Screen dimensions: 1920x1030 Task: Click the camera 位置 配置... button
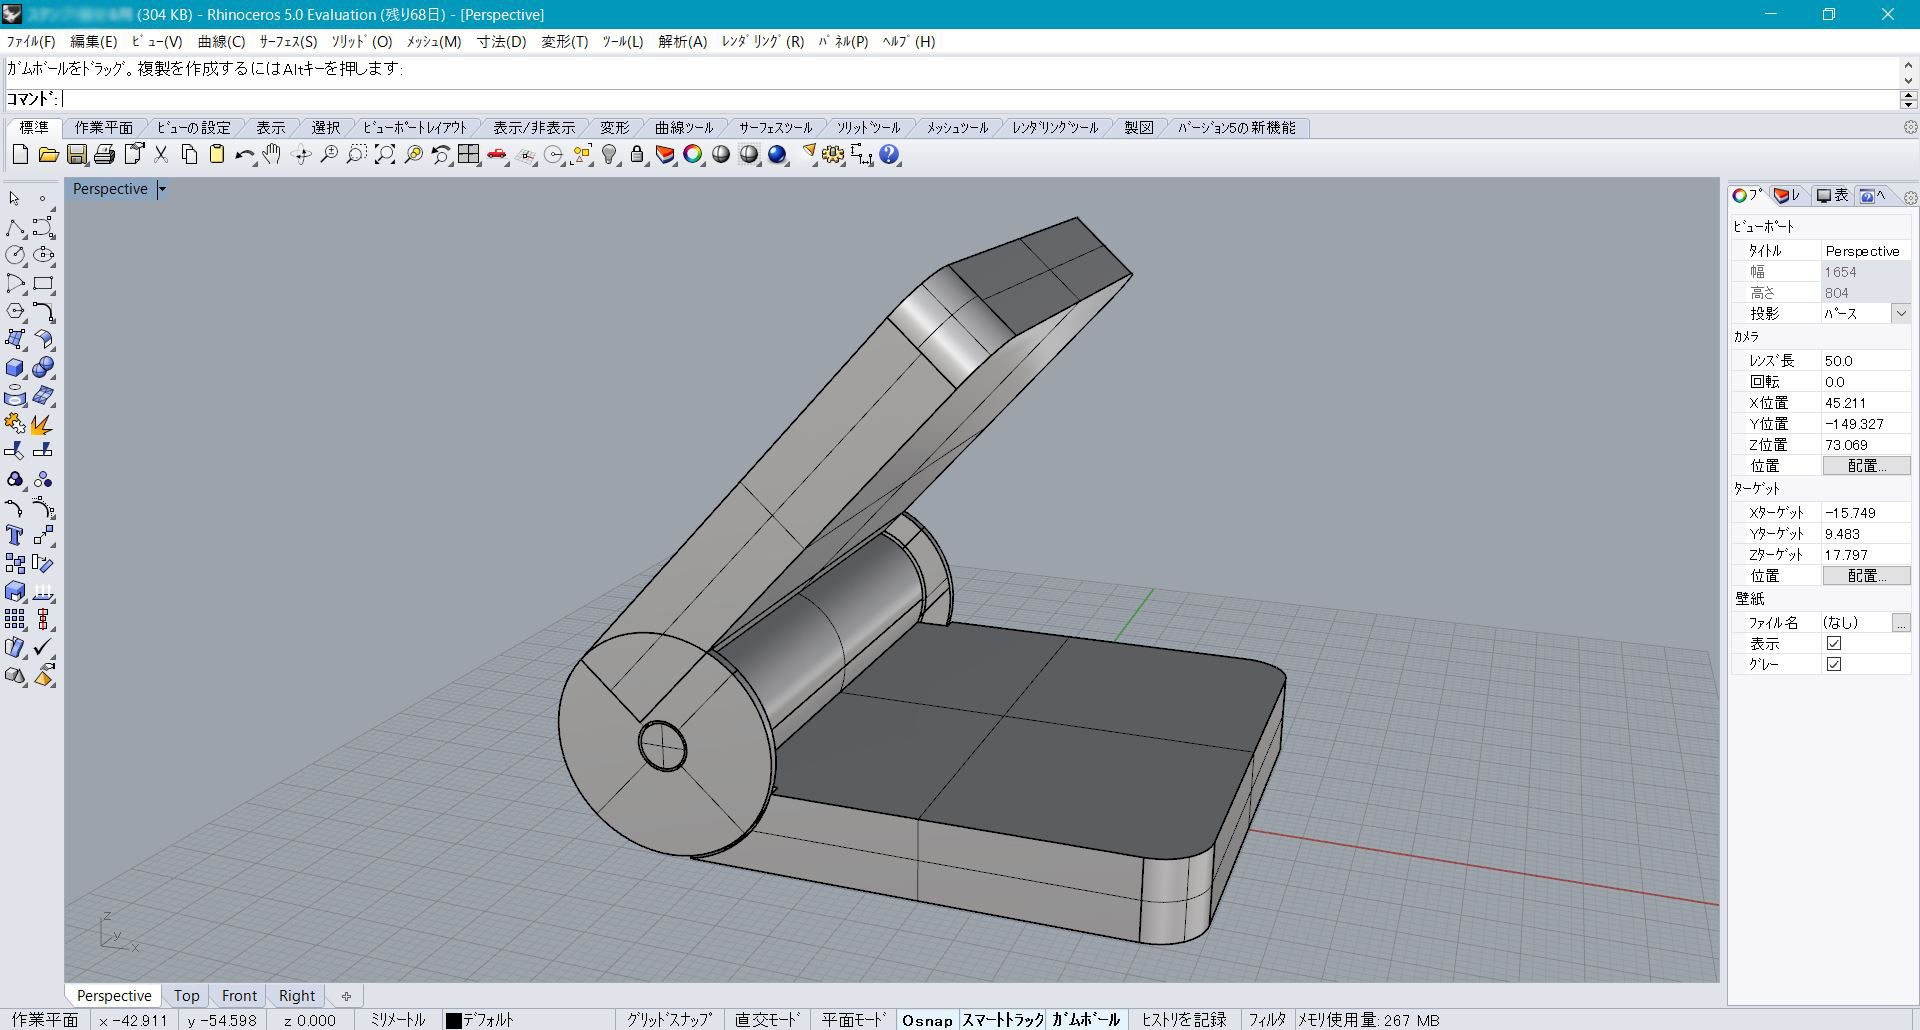(x=1866, y=466)
